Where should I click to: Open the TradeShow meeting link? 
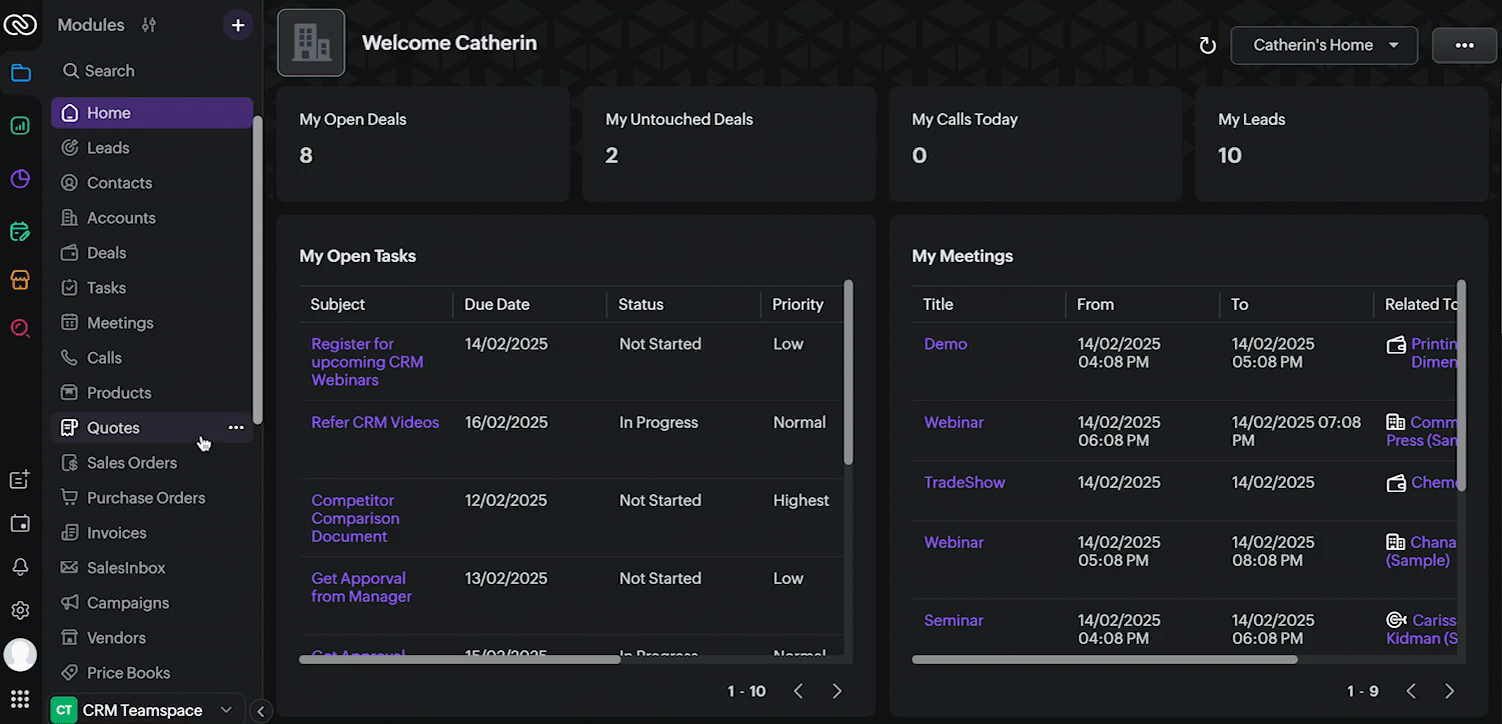click(x=964, y=482)
